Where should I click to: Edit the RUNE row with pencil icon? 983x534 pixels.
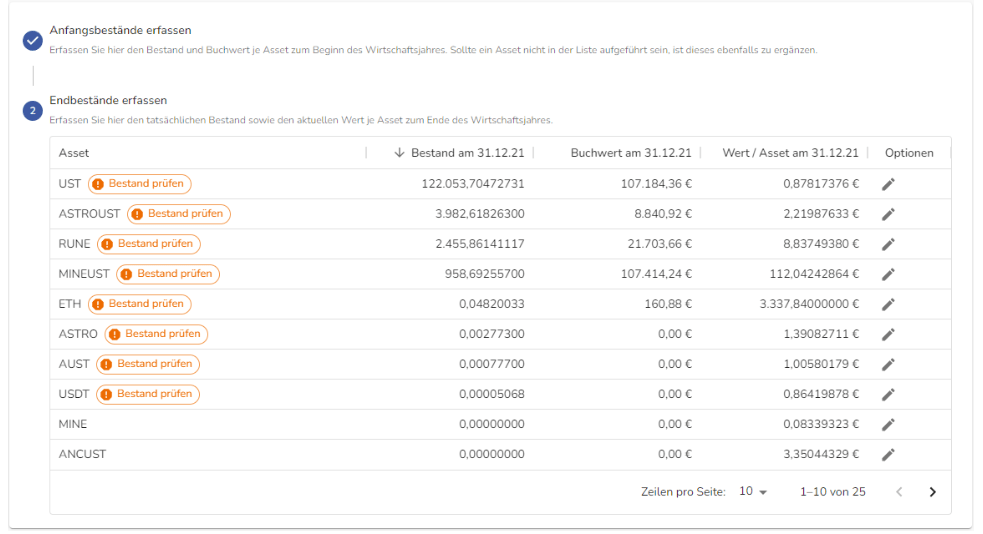pos(888,244)
